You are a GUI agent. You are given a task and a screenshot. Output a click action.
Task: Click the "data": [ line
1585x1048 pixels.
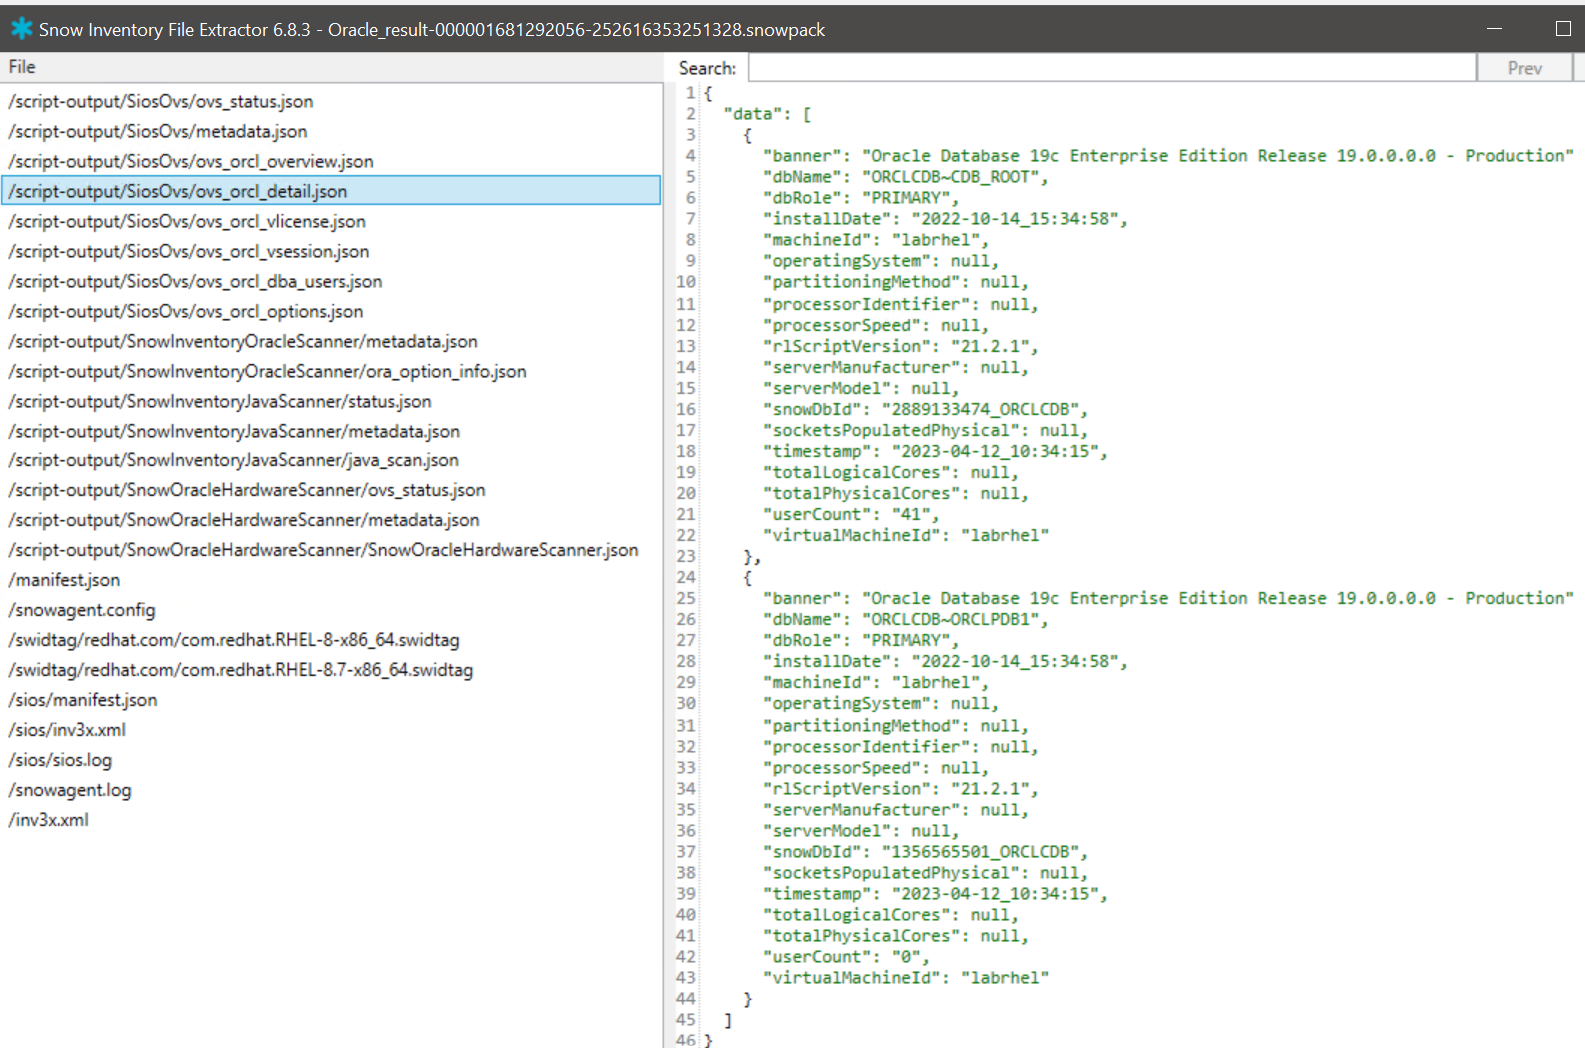768,114
